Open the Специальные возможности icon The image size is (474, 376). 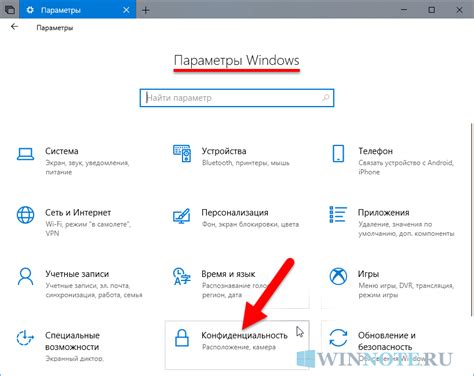pos(25,338)
